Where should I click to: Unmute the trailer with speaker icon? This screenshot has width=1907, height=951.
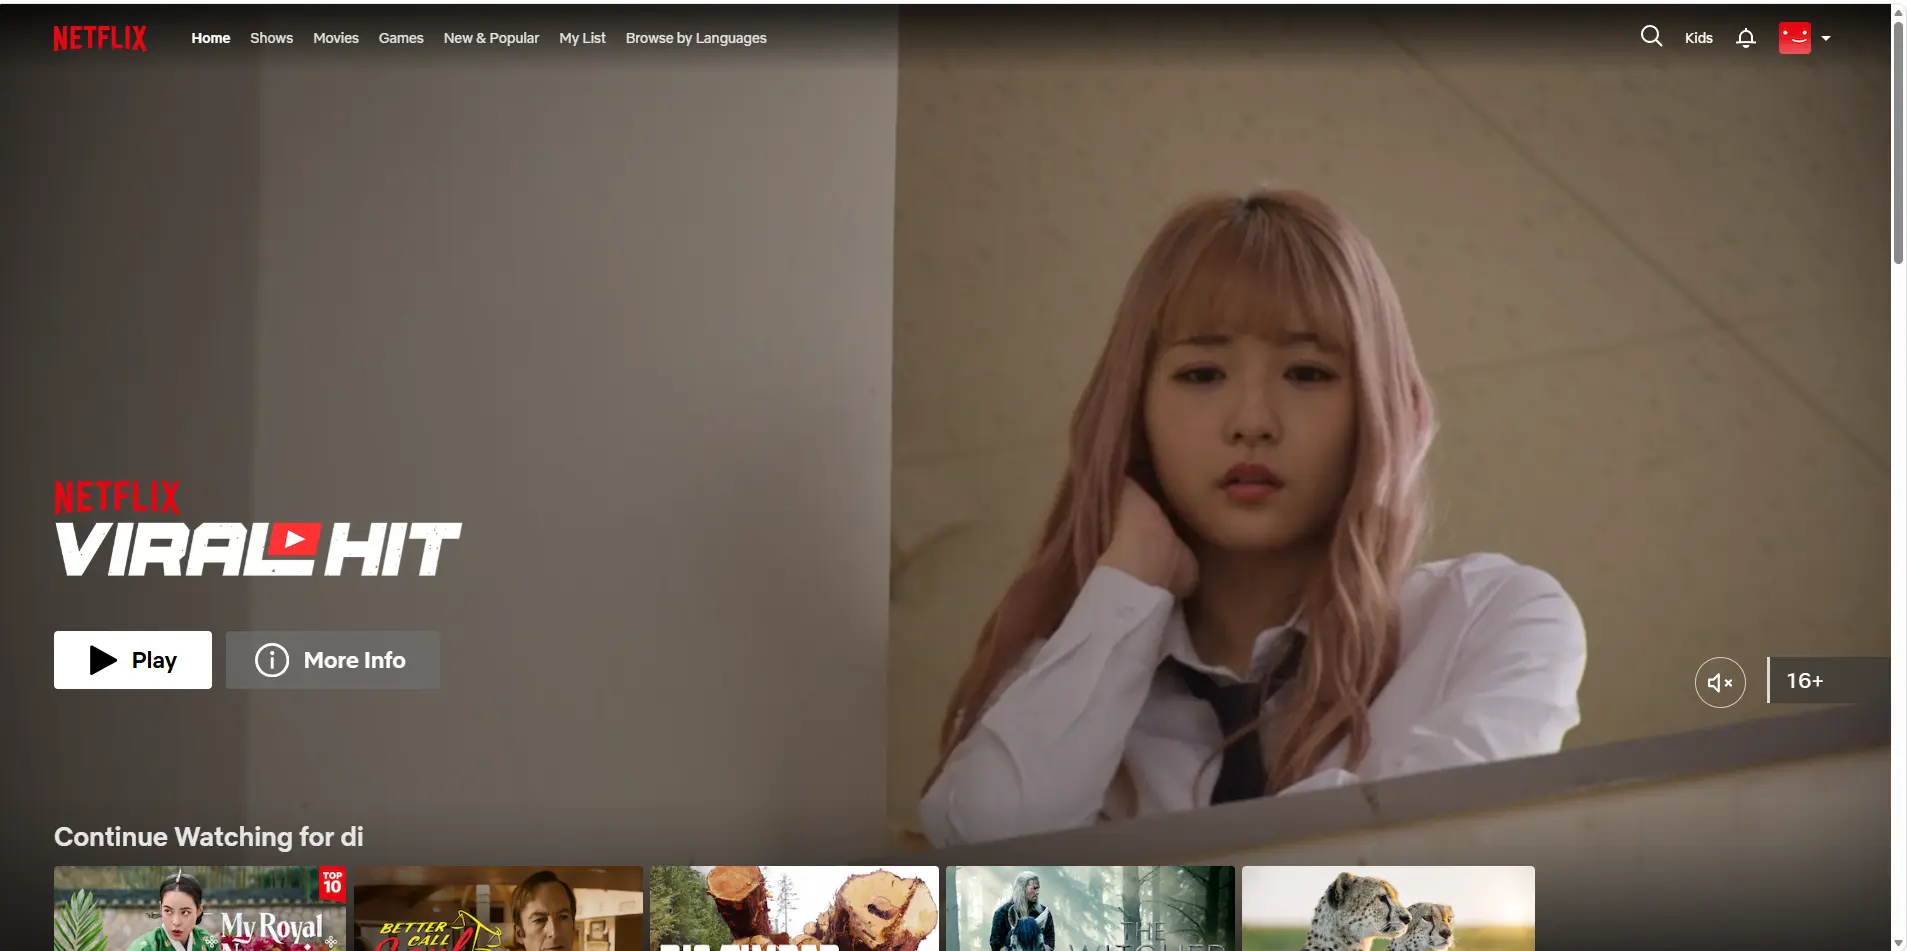1720,683
